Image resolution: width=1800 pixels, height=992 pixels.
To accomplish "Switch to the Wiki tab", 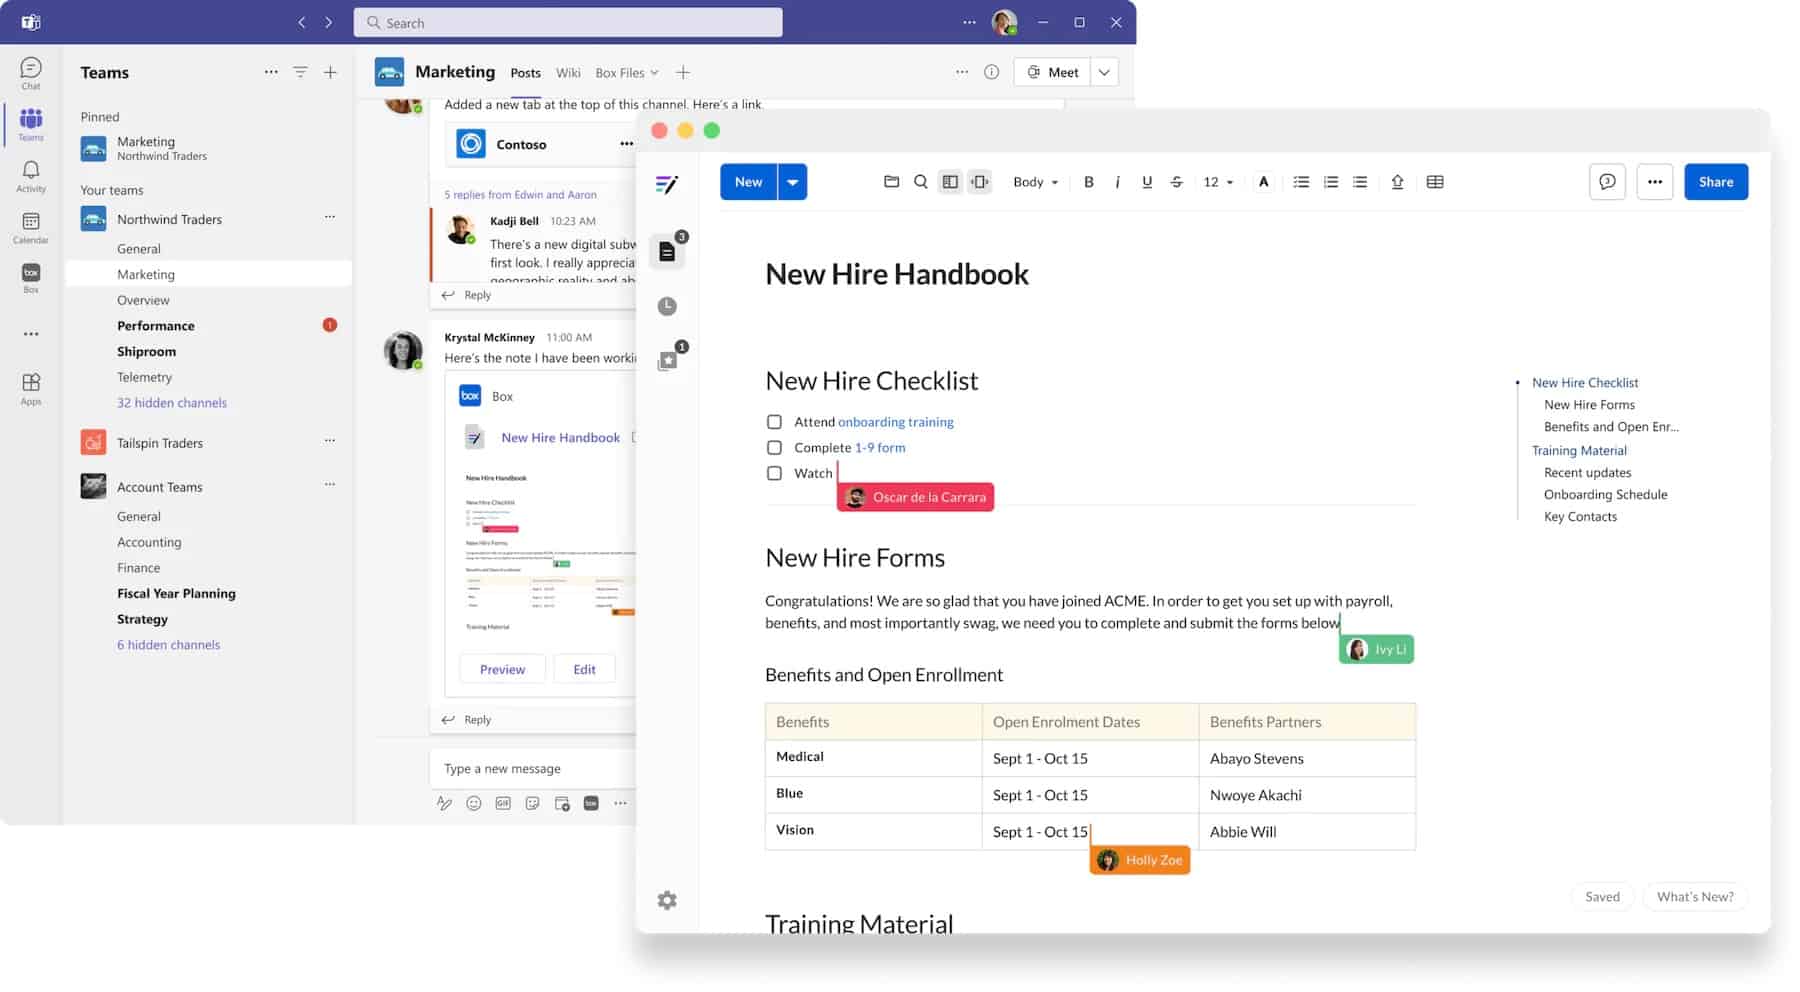I will point(568,72).
